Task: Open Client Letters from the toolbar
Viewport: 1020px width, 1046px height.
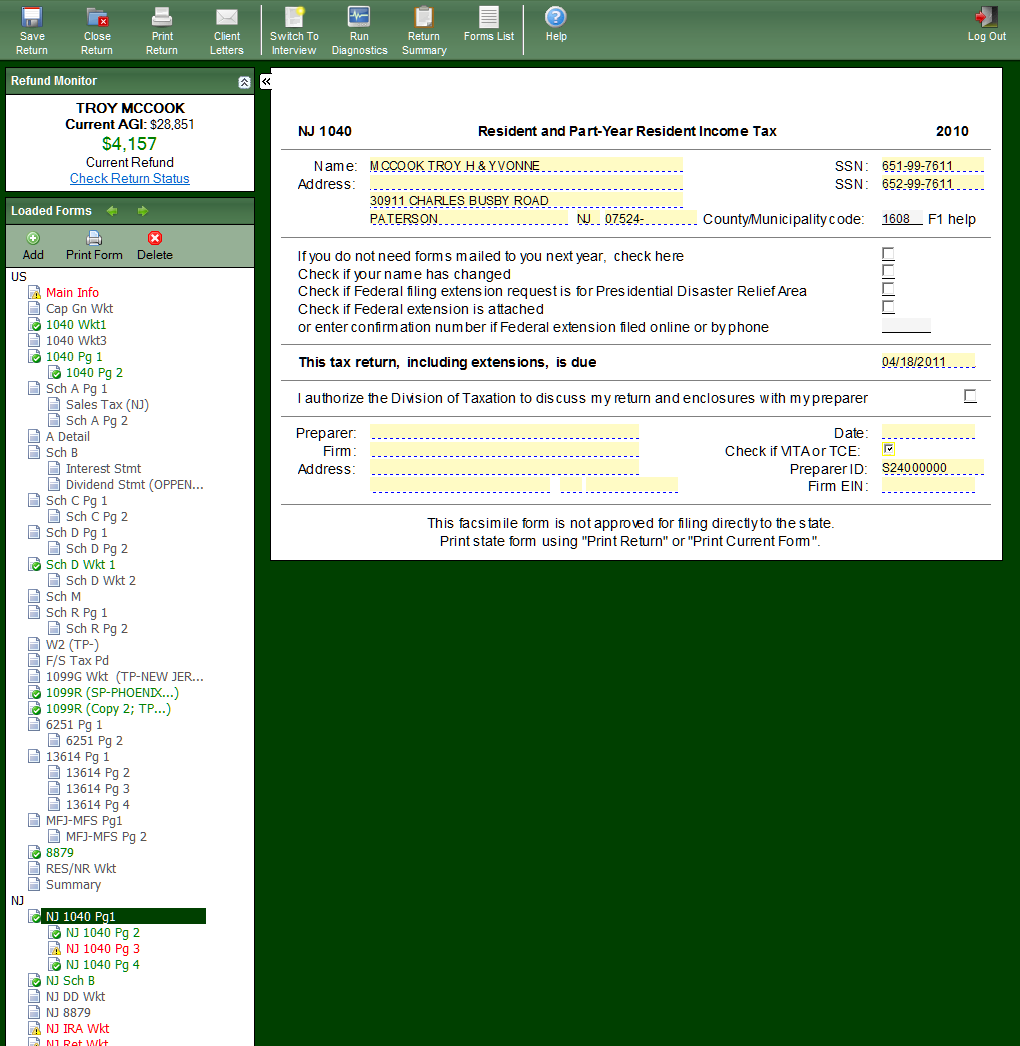Action: [227, 18]
